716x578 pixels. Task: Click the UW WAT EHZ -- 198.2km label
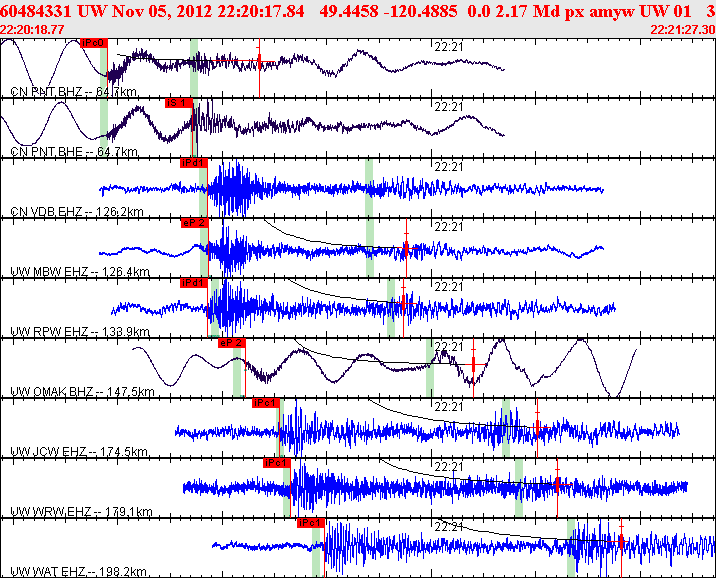pyautogui.click(x=79, y=572)
